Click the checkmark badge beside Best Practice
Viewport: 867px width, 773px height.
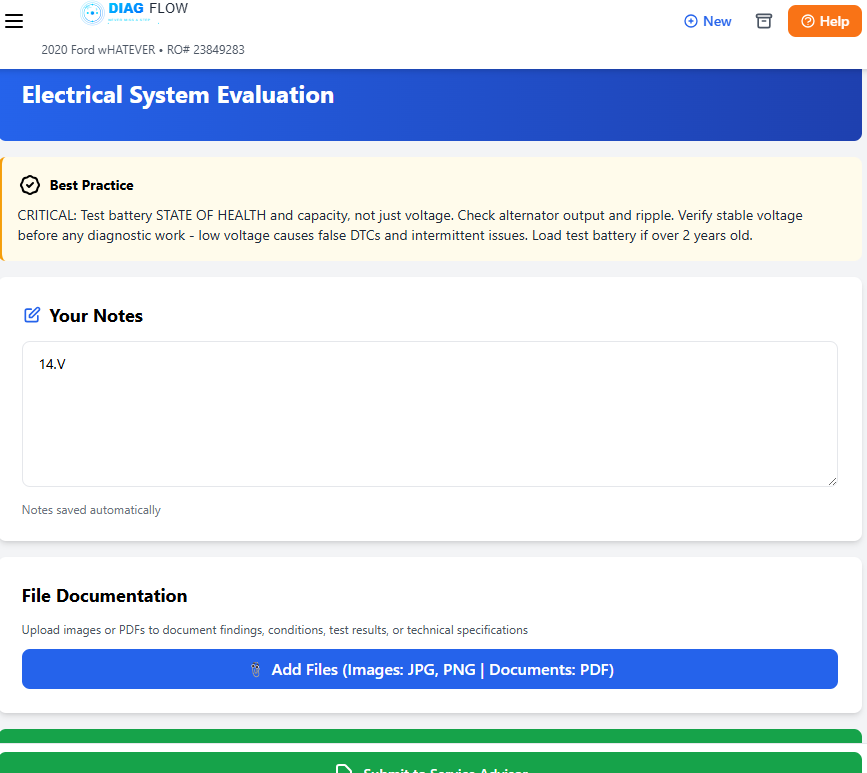pyautogui.click(x=30, y=184)
